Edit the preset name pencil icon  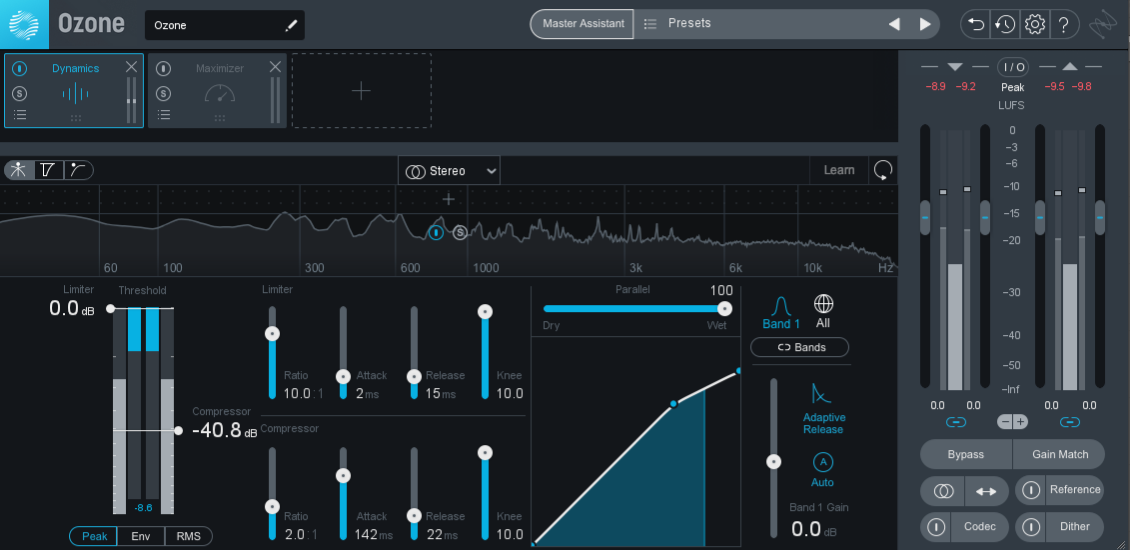[x=290, y=25]
